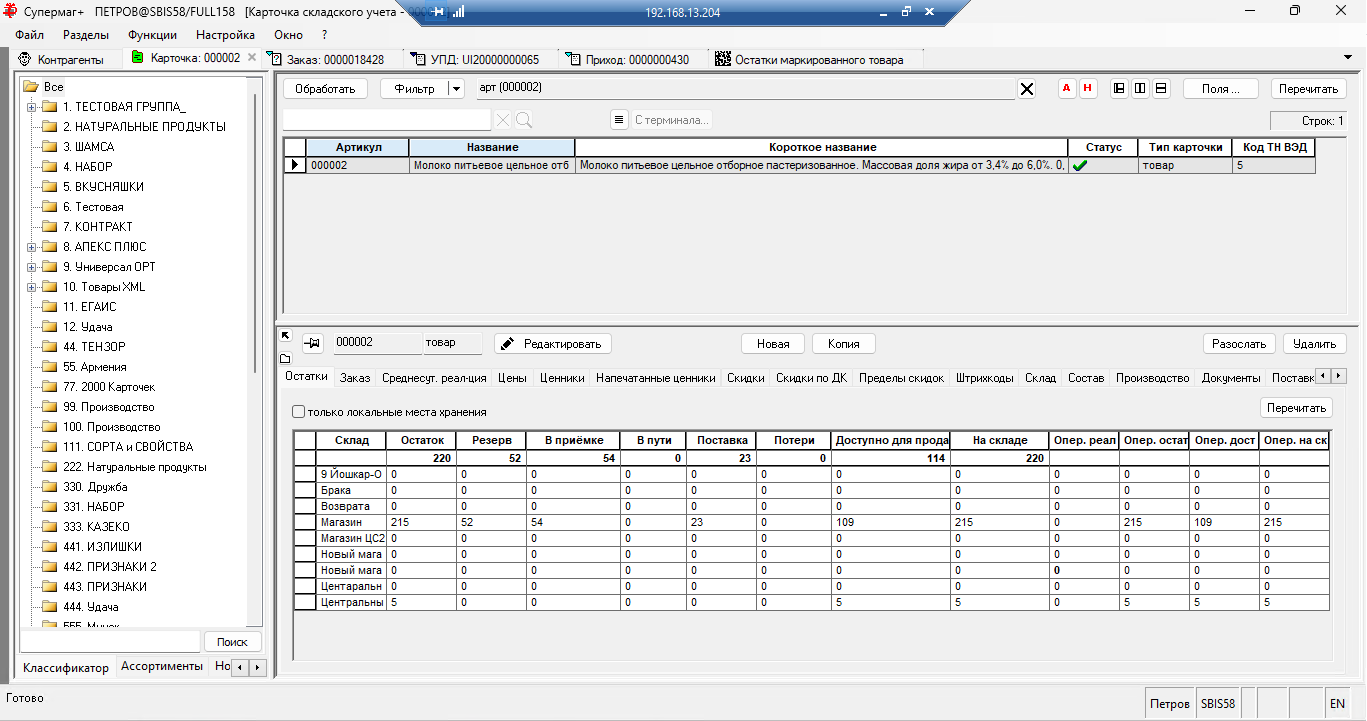
Task: Expand the '8. АПЕКС ПЛЮС' tree node
Action: [x=31, y=247]
